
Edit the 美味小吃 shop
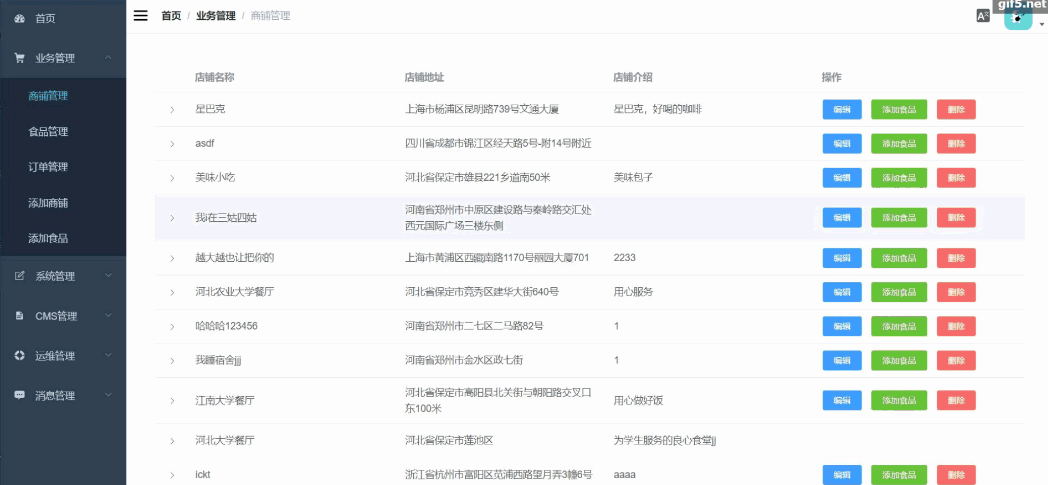(841, 178)
